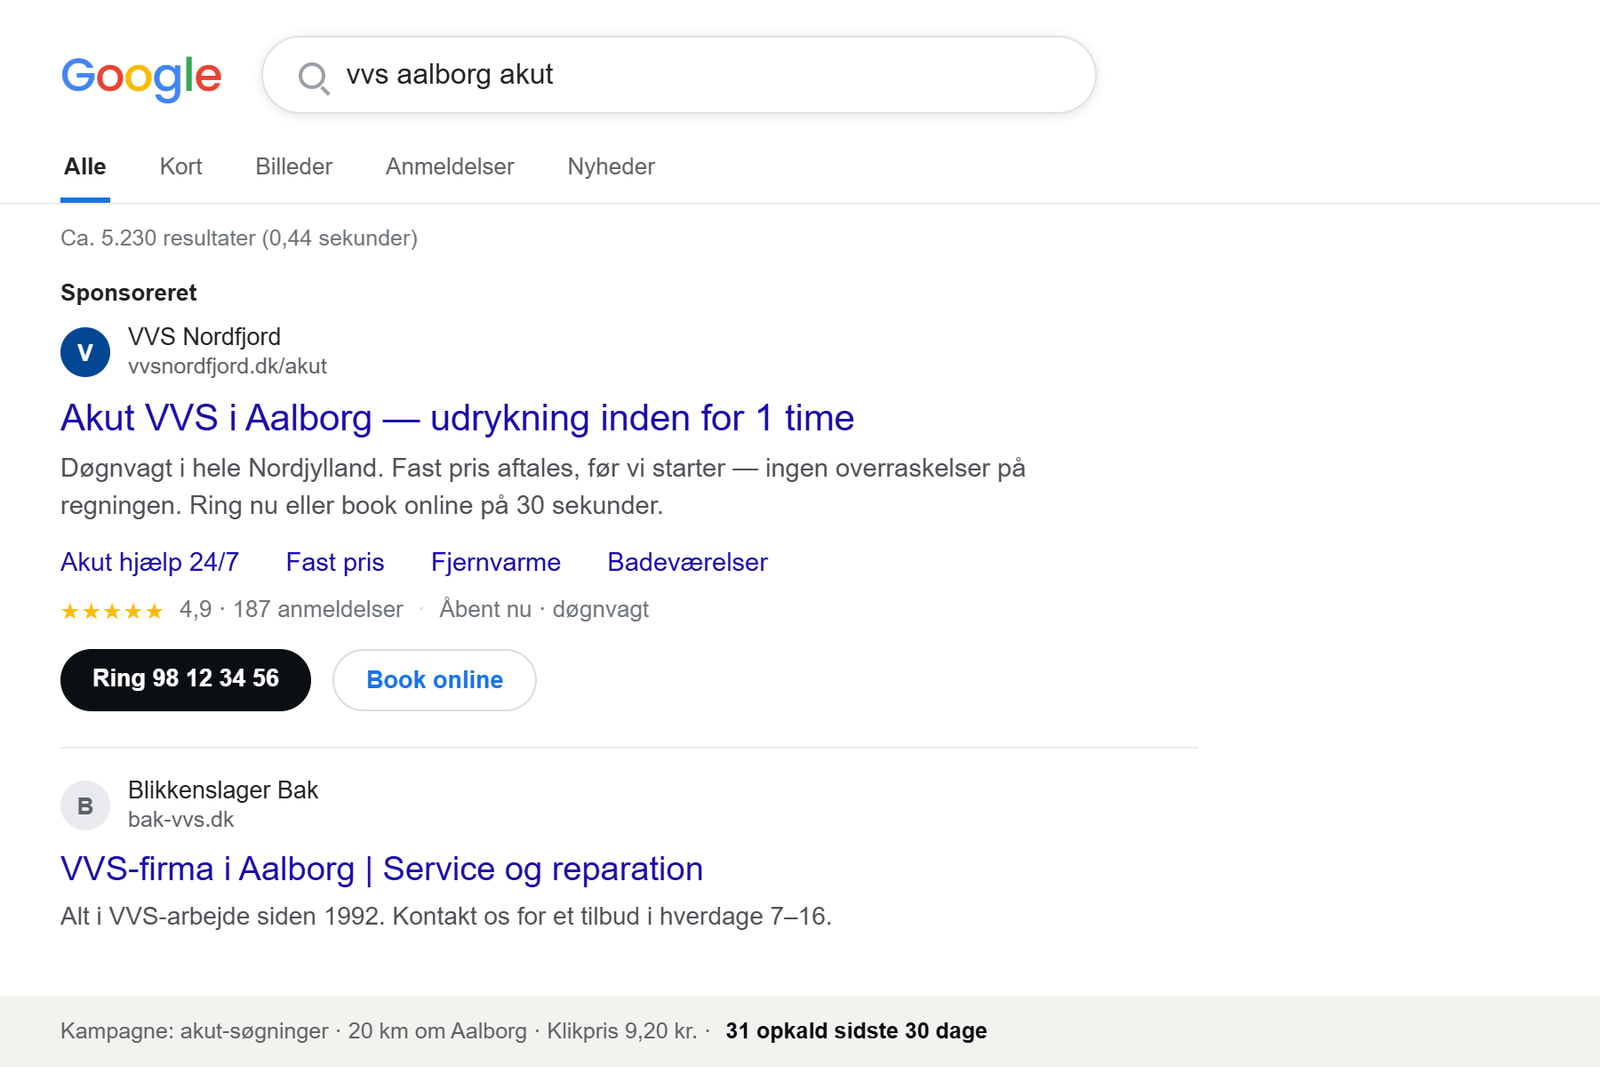
Task: Click the '31 opkald sidste 30 dage' stat
Action: click(x=856, y=1031)
